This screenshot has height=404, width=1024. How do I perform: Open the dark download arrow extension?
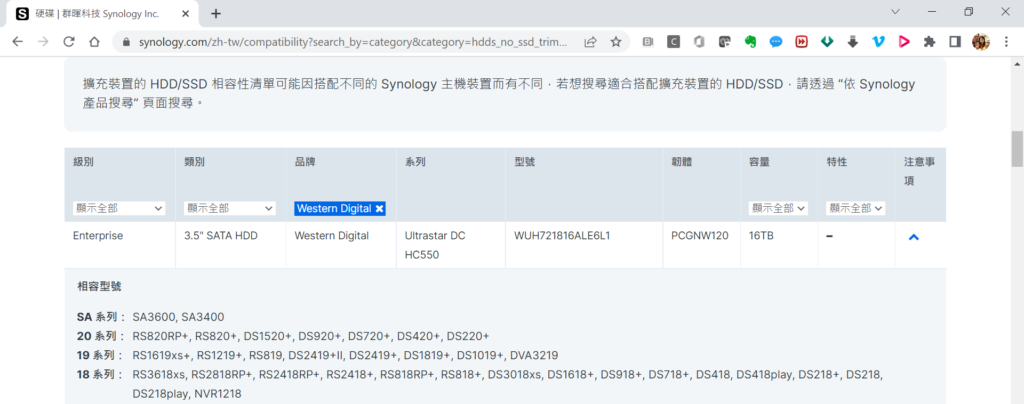[852, 42]
